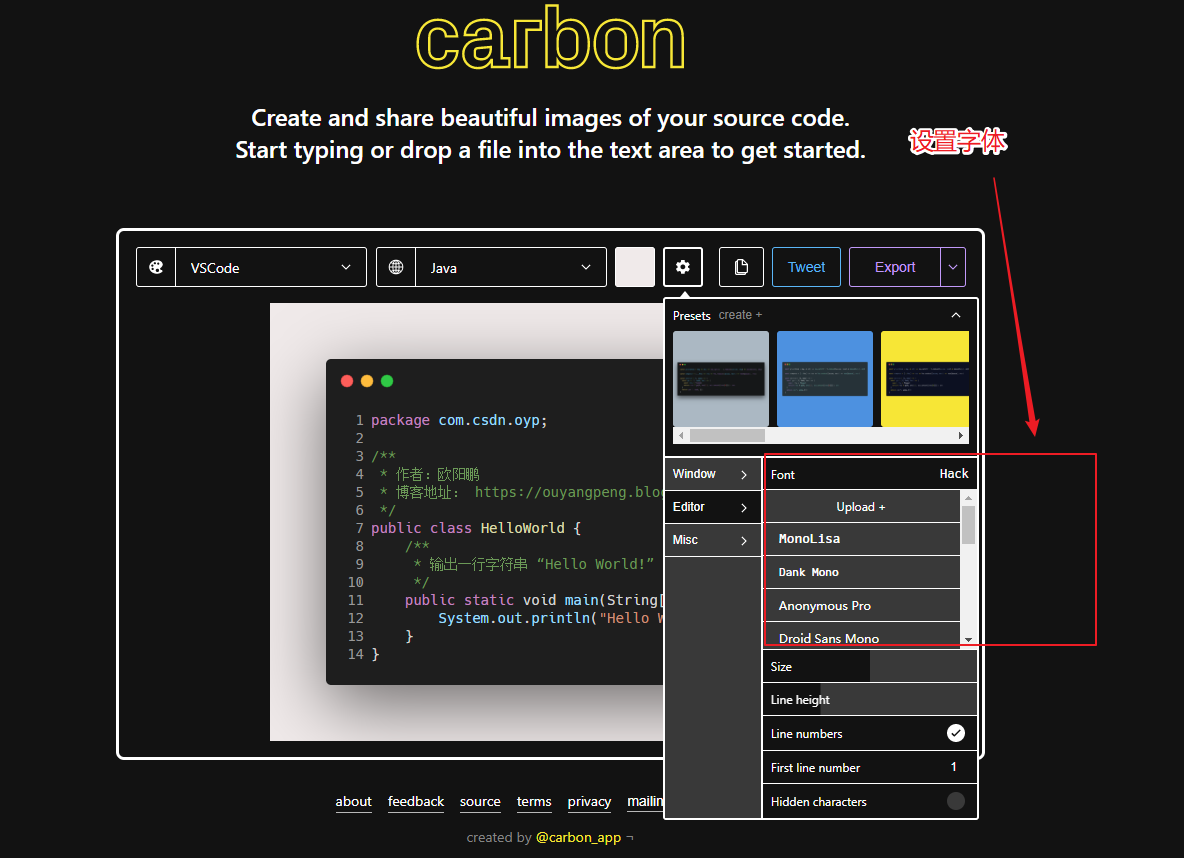Image resolution: width=1184 pixels, height=858 pixels.
Task: Choose MonoLisa font
Action: [862, 539]
